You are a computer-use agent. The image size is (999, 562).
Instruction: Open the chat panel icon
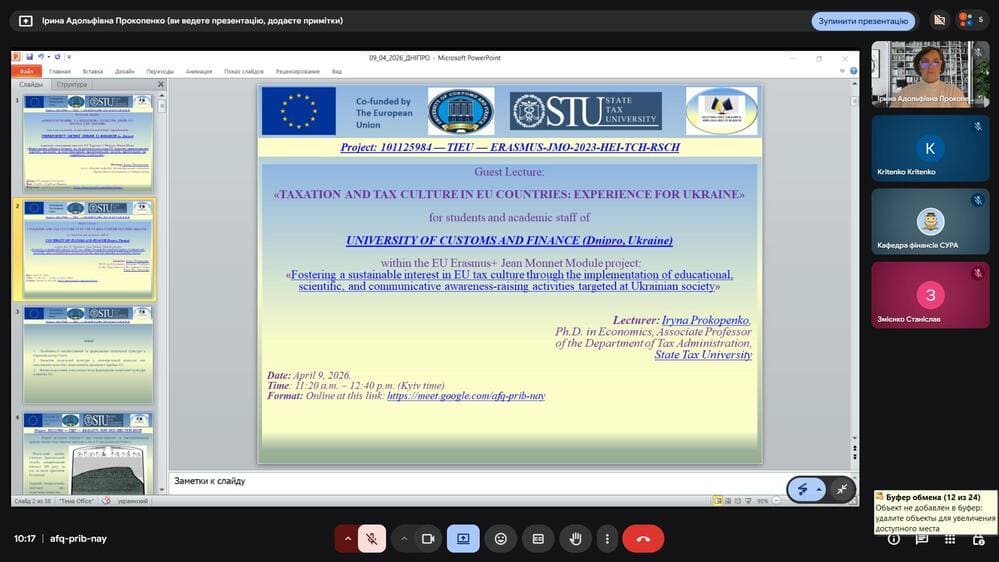click(922, 539)
